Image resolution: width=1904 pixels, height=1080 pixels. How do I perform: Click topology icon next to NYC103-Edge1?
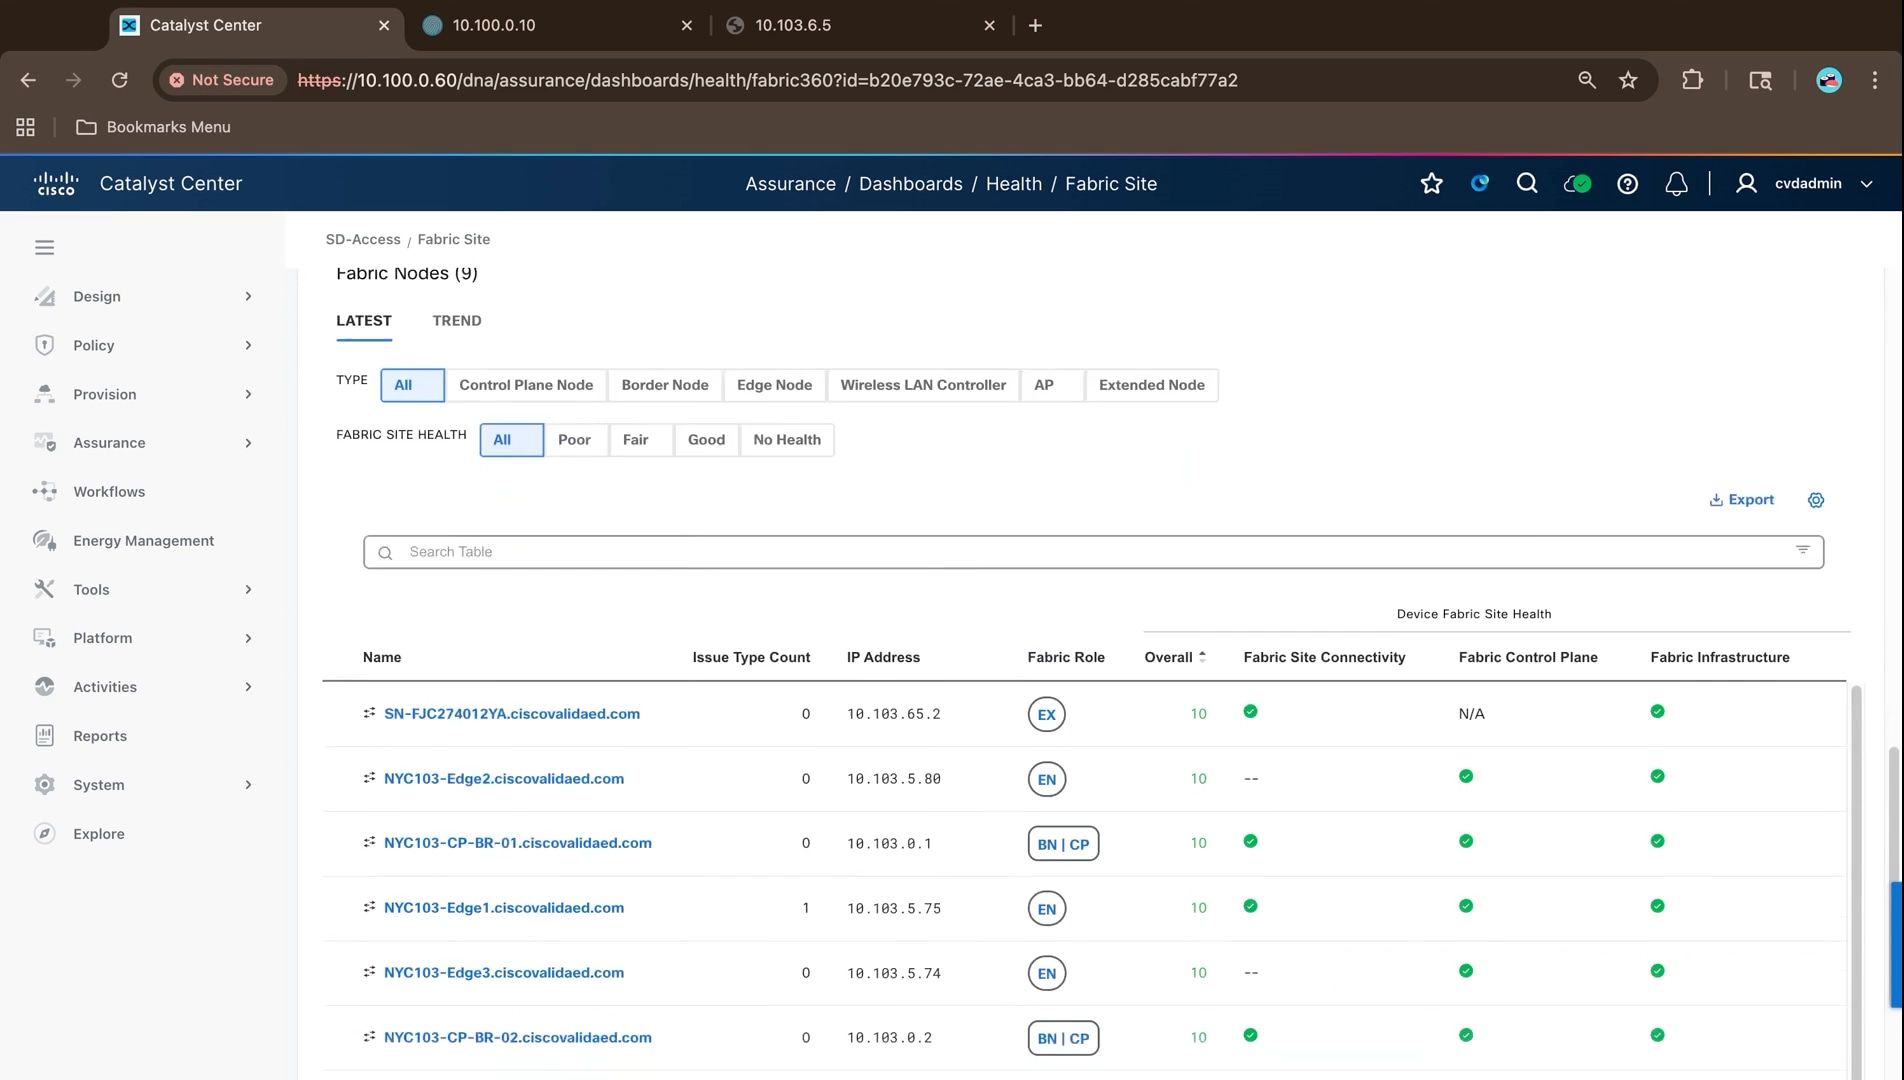point(369,907)
